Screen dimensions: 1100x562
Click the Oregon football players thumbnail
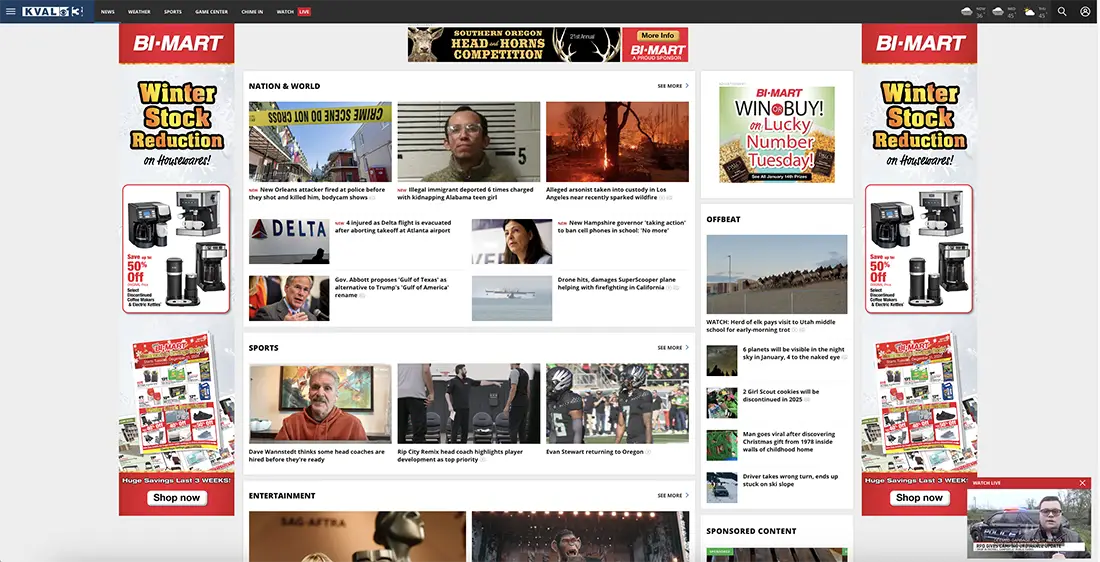click(617, 403)
